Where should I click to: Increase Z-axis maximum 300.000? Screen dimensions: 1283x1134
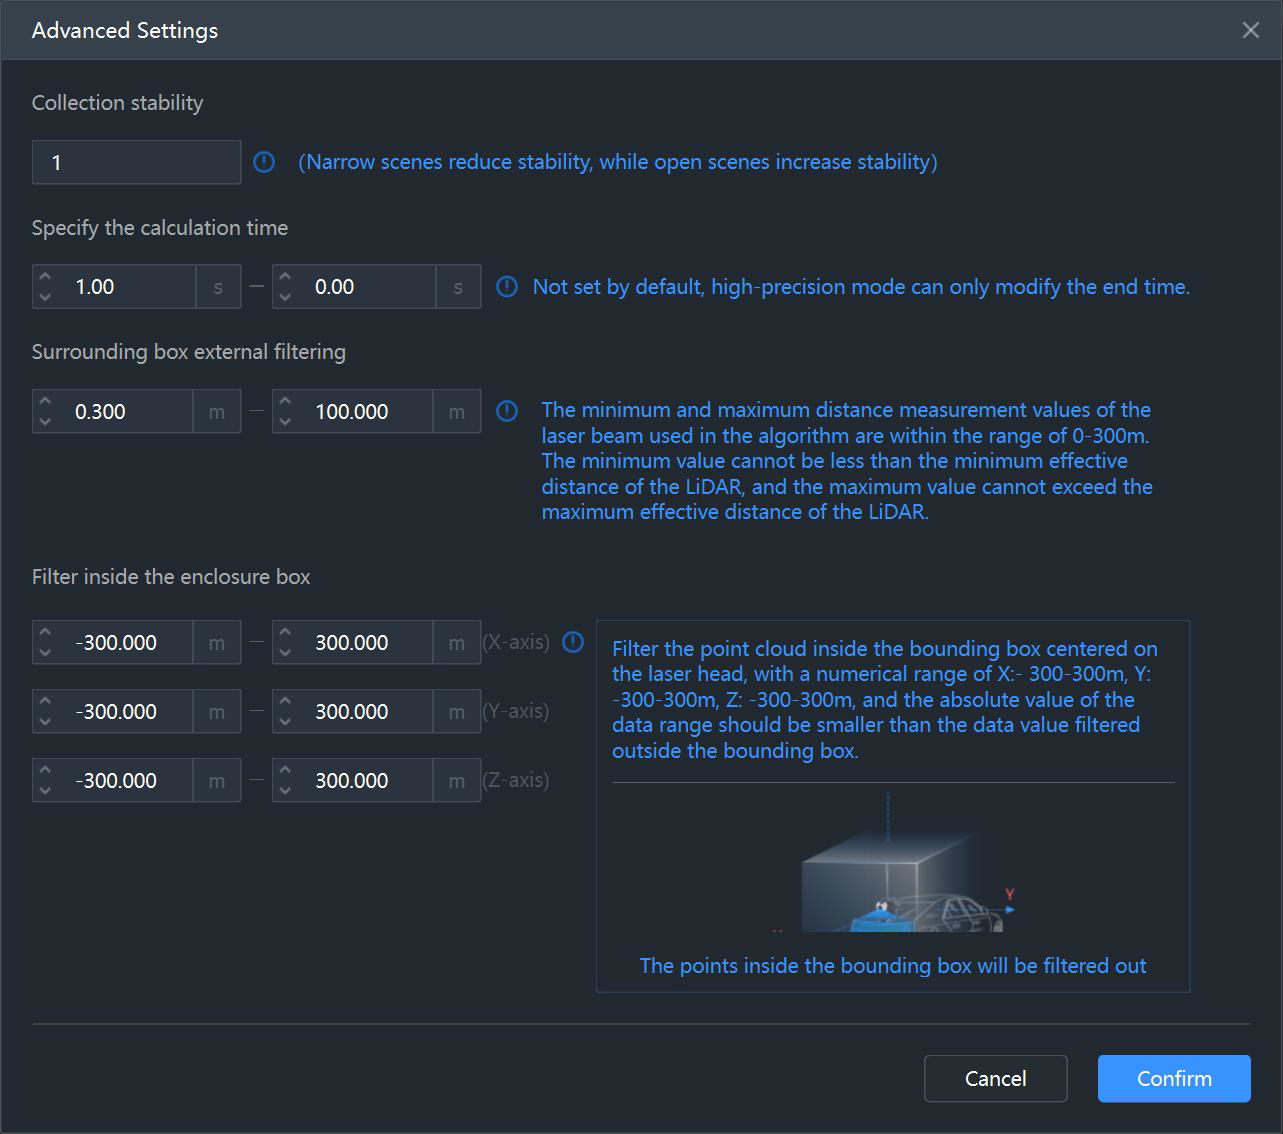coord(285,770)
